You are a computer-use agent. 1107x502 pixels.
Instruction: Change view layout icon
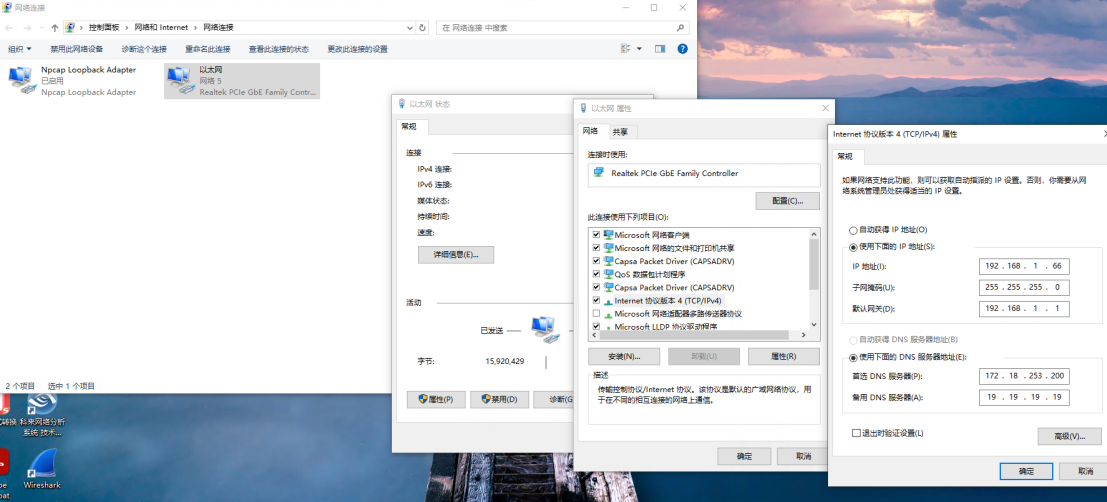[626, 49]
